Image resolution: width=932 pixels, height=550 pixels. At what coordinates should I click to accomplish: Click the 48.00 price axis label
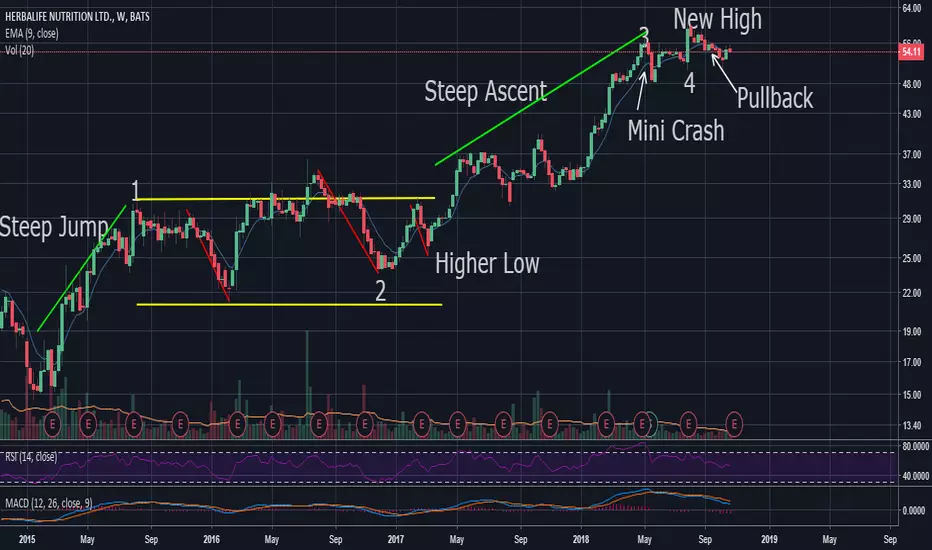coord(911,84)
